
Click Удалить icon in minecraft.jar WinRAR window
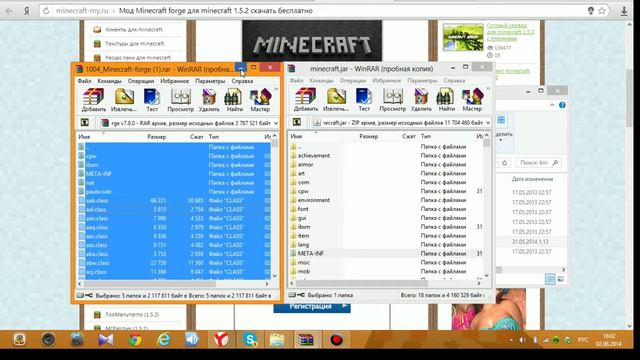421,100
